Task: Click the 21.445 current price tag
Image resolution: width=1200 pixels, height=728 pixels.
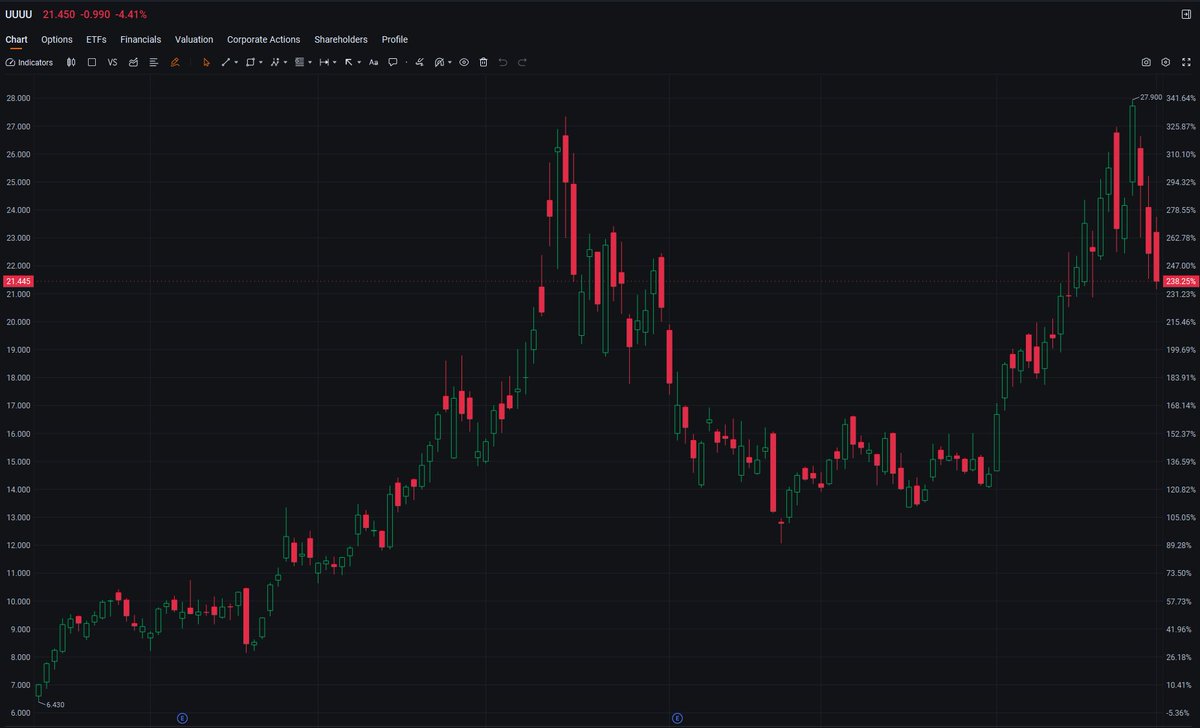Action: pyautogui.click(x=19, y=282)
